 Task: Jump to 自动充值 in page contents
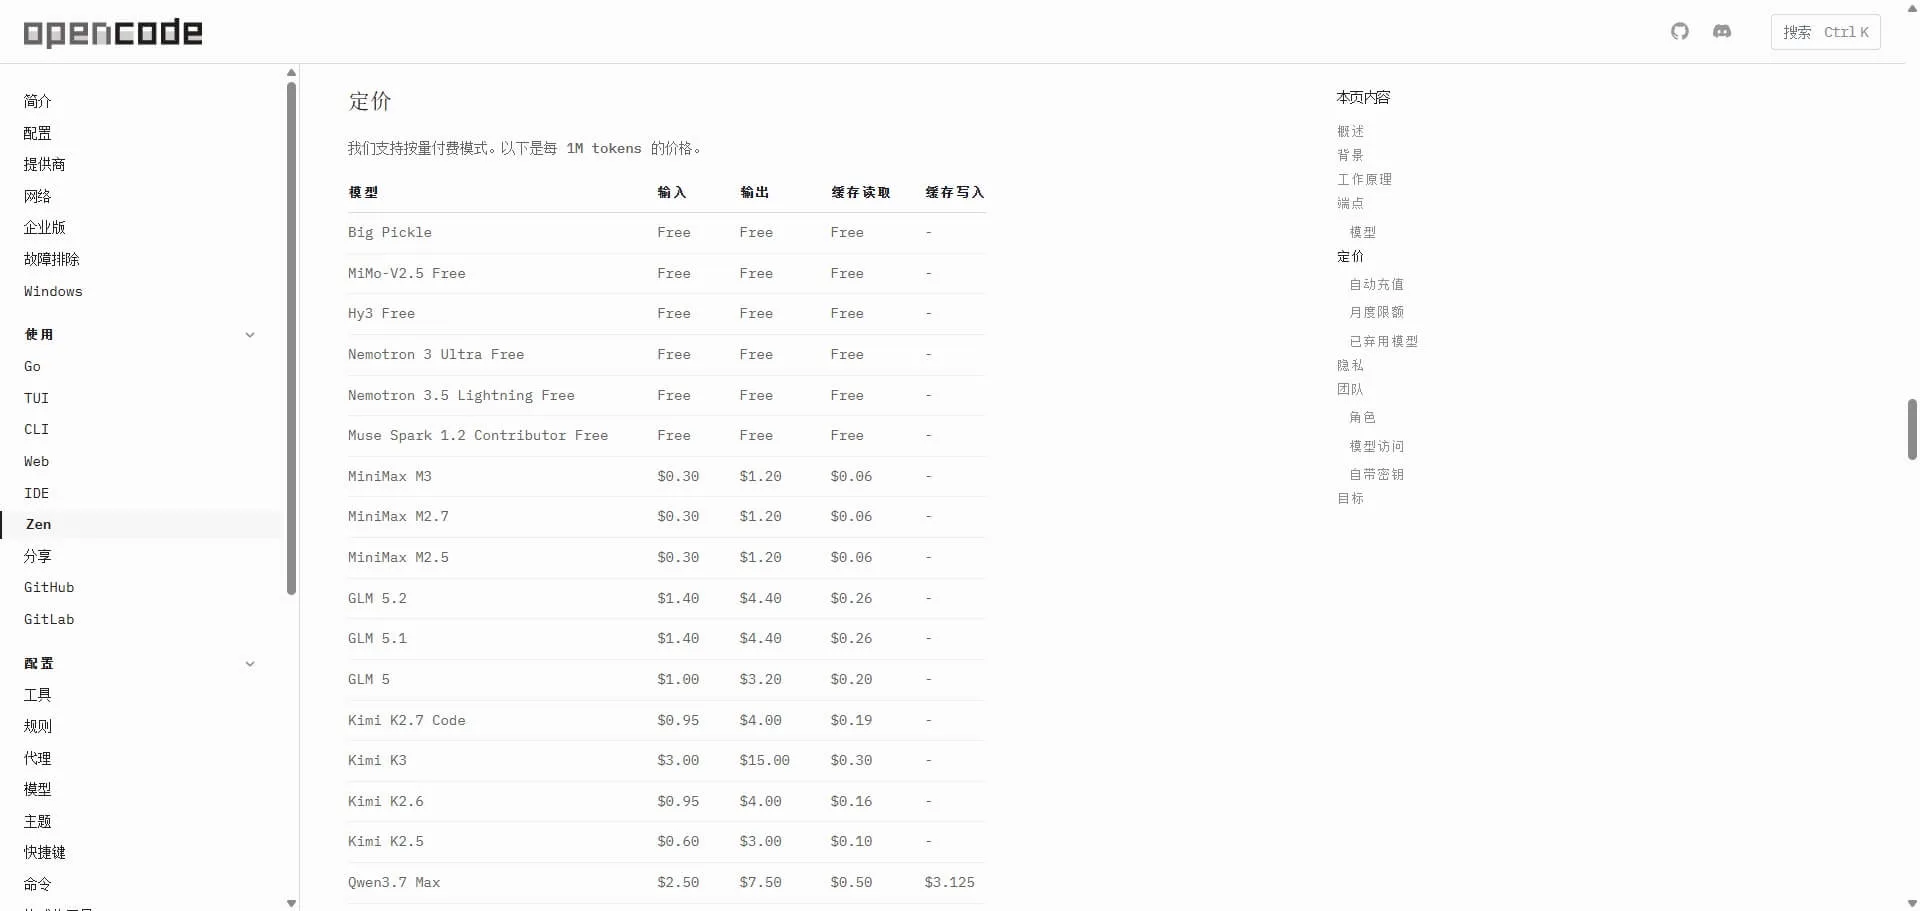tap(1377, 284)
